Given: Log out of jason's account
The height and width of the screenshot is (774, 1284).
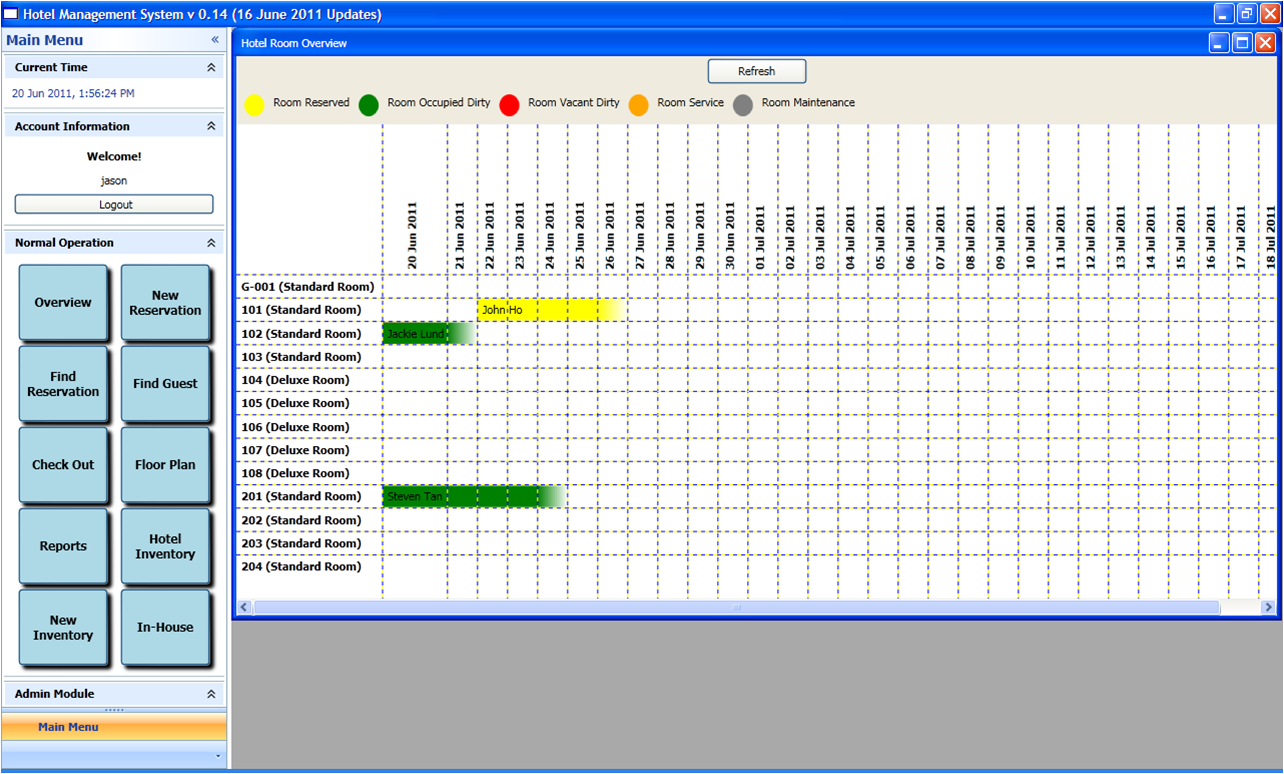Looking at the screenshot, I should [114, 204].
